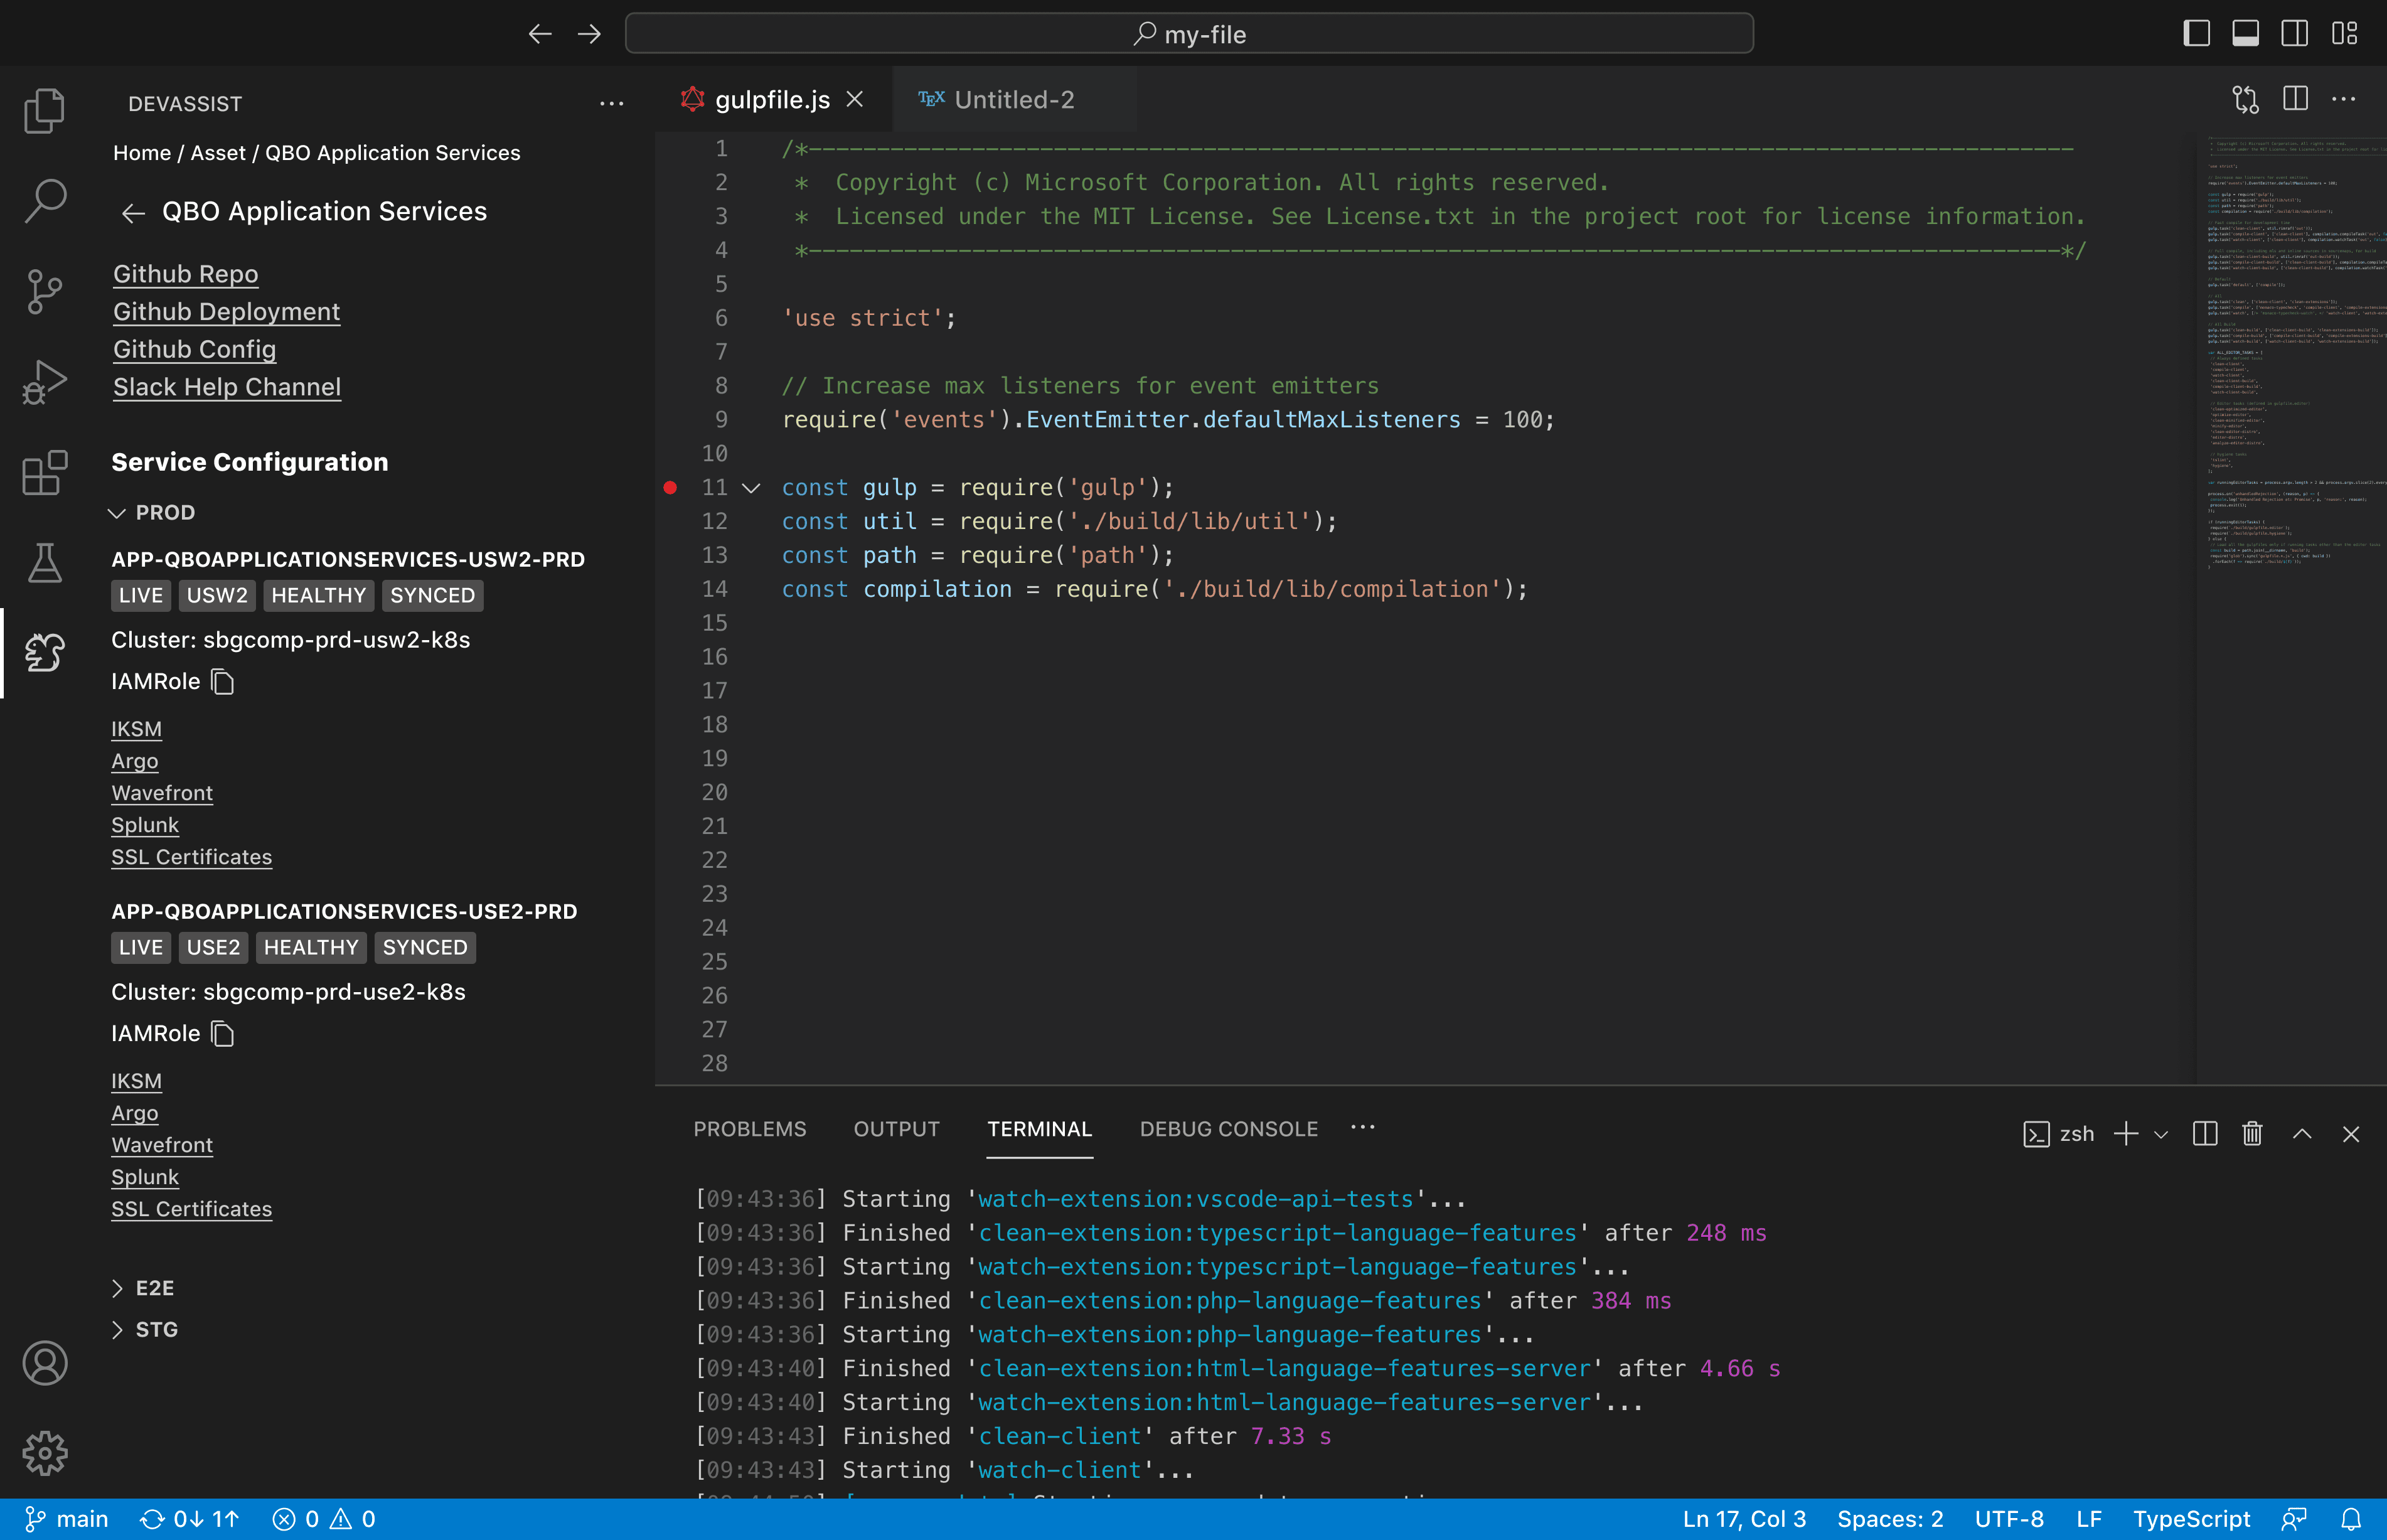The image size is (2387, 1540).
Task: Split the terminal panel
Action: tap(2205, 1134)
